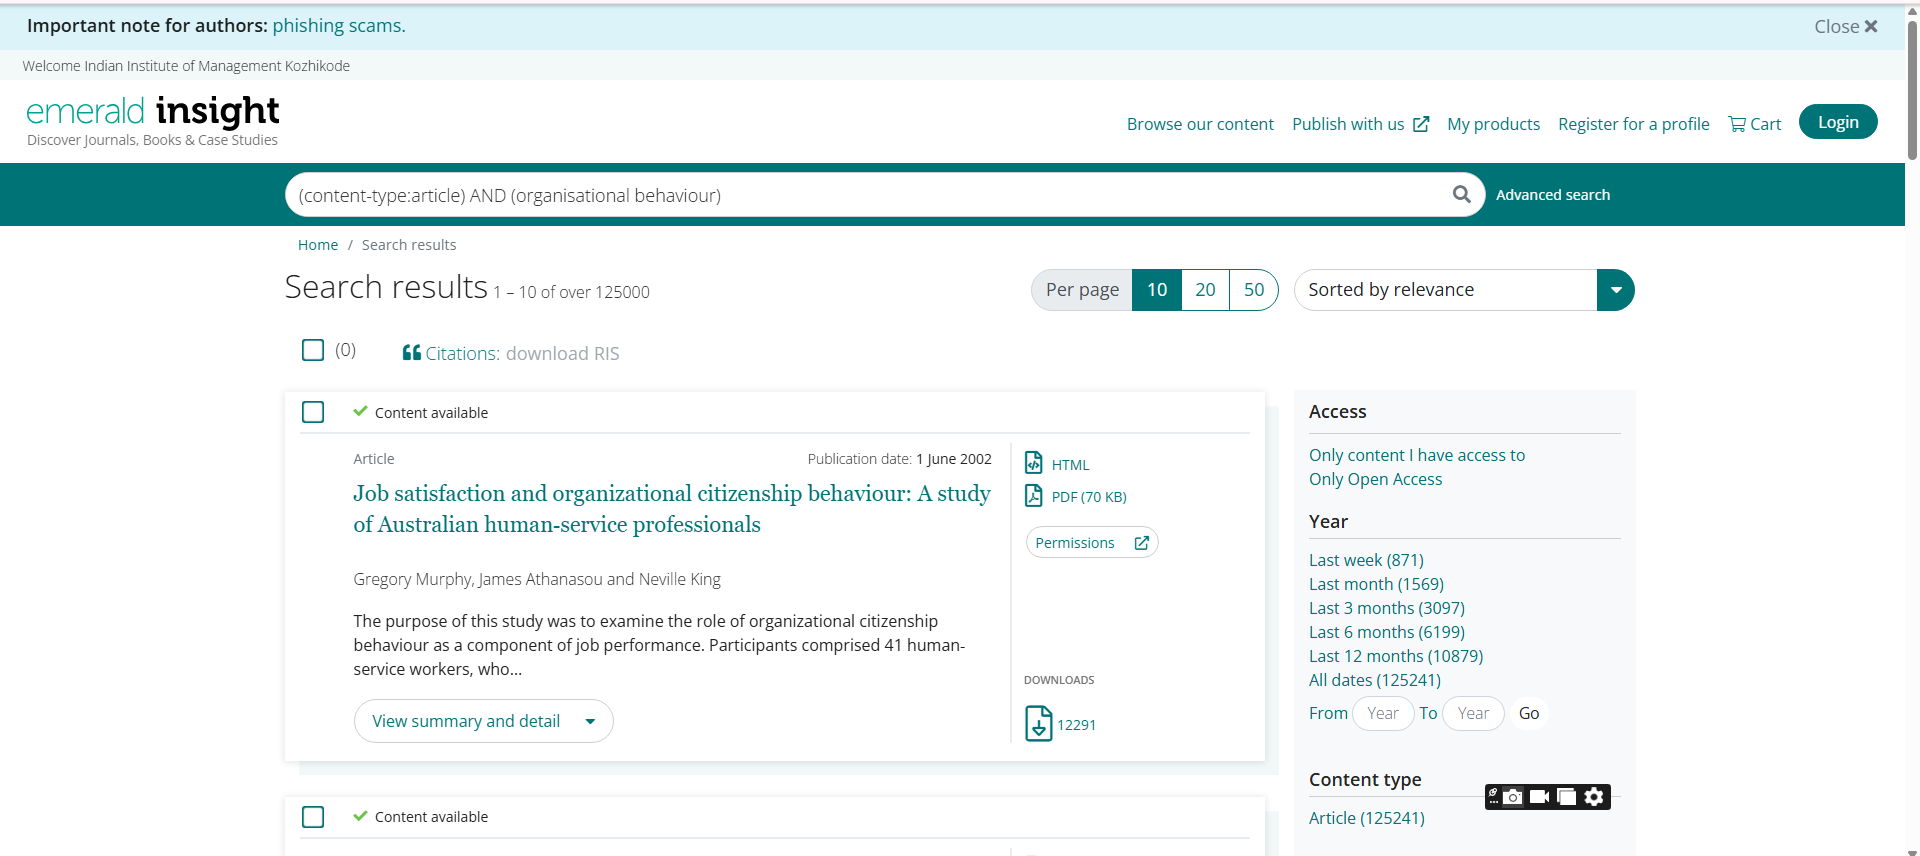Set results per page to 50
Screen dimensions: 1920x856
tap(1253, 290)
